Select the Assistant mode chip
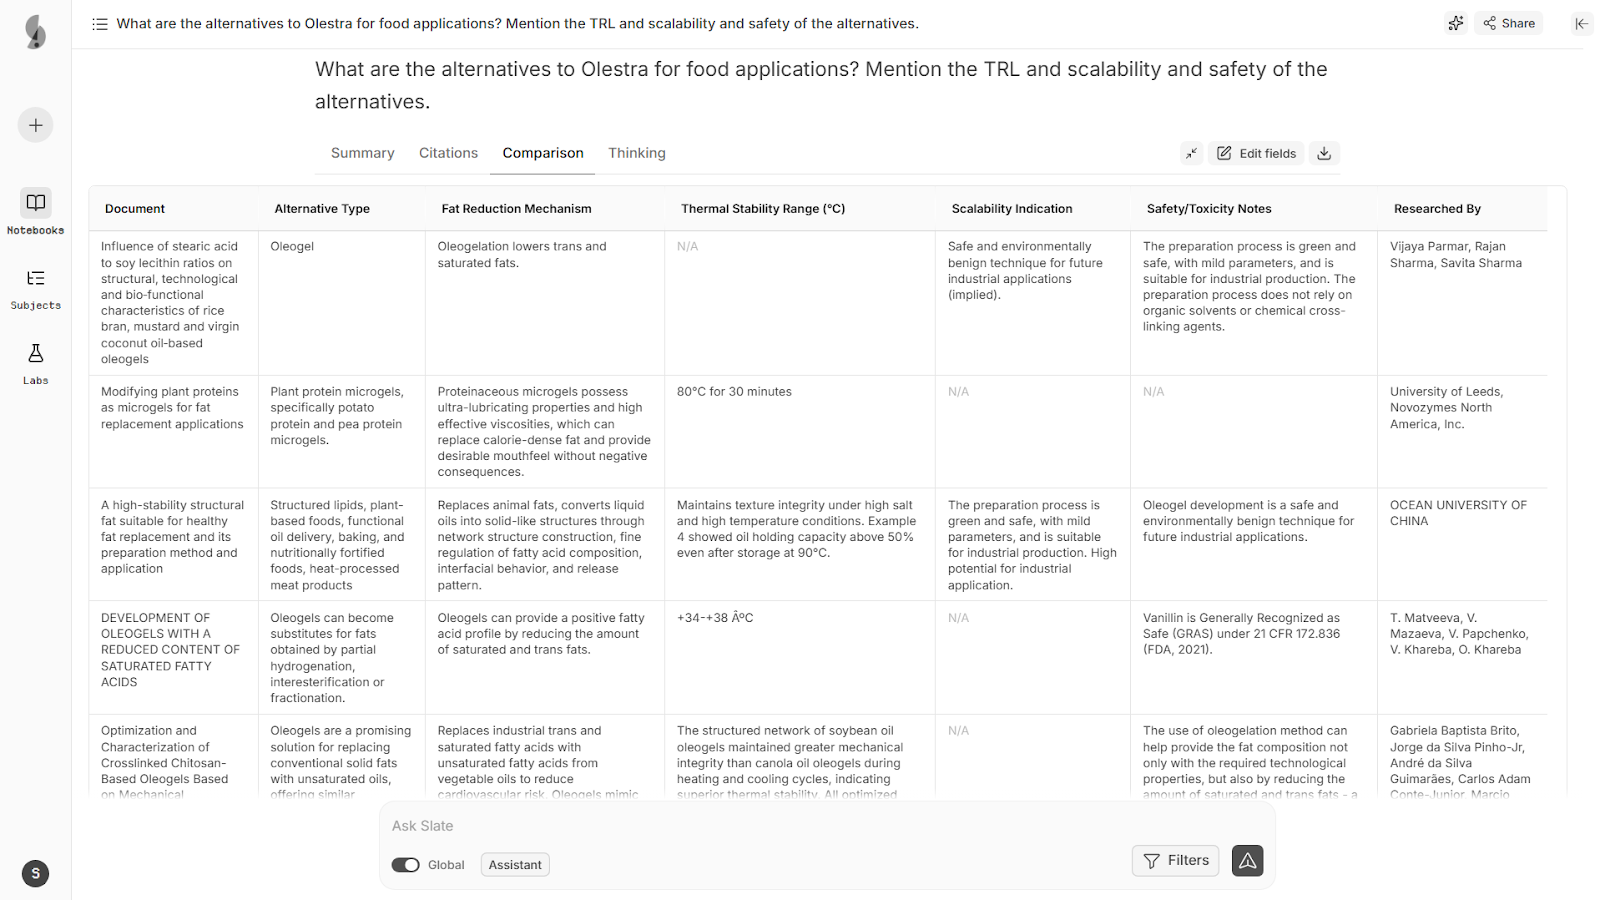The height and width of the screenshot is (900, 1600). coord(515,865)
